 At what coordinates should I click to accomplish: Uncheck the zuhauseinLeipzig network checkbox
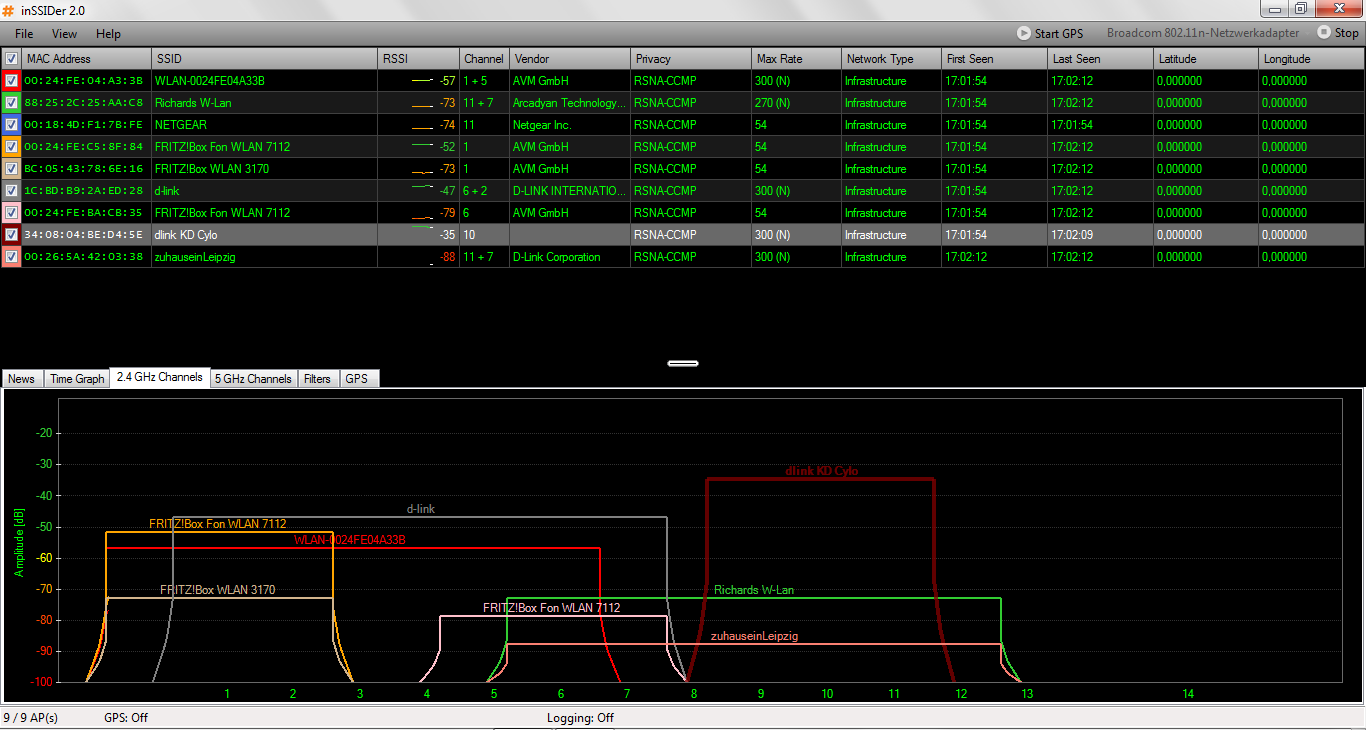tap(11, 257)
